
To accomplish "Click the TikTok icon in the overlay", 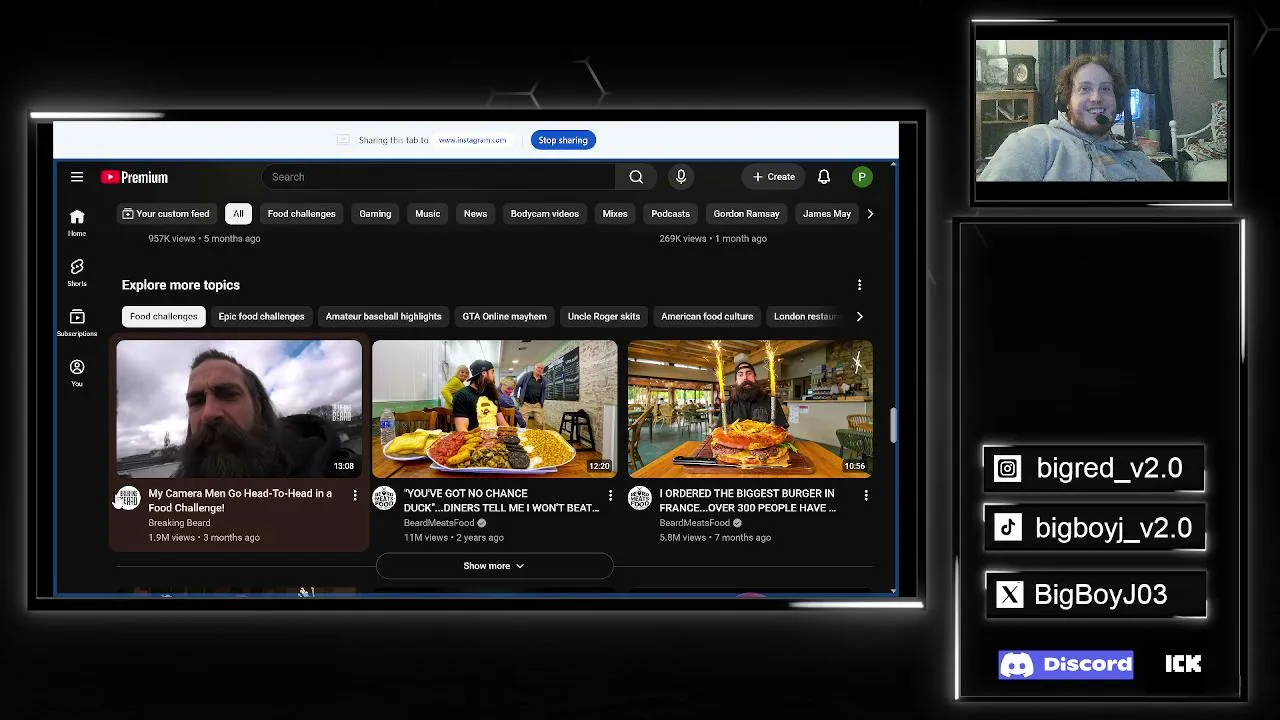I will 1008,529.
